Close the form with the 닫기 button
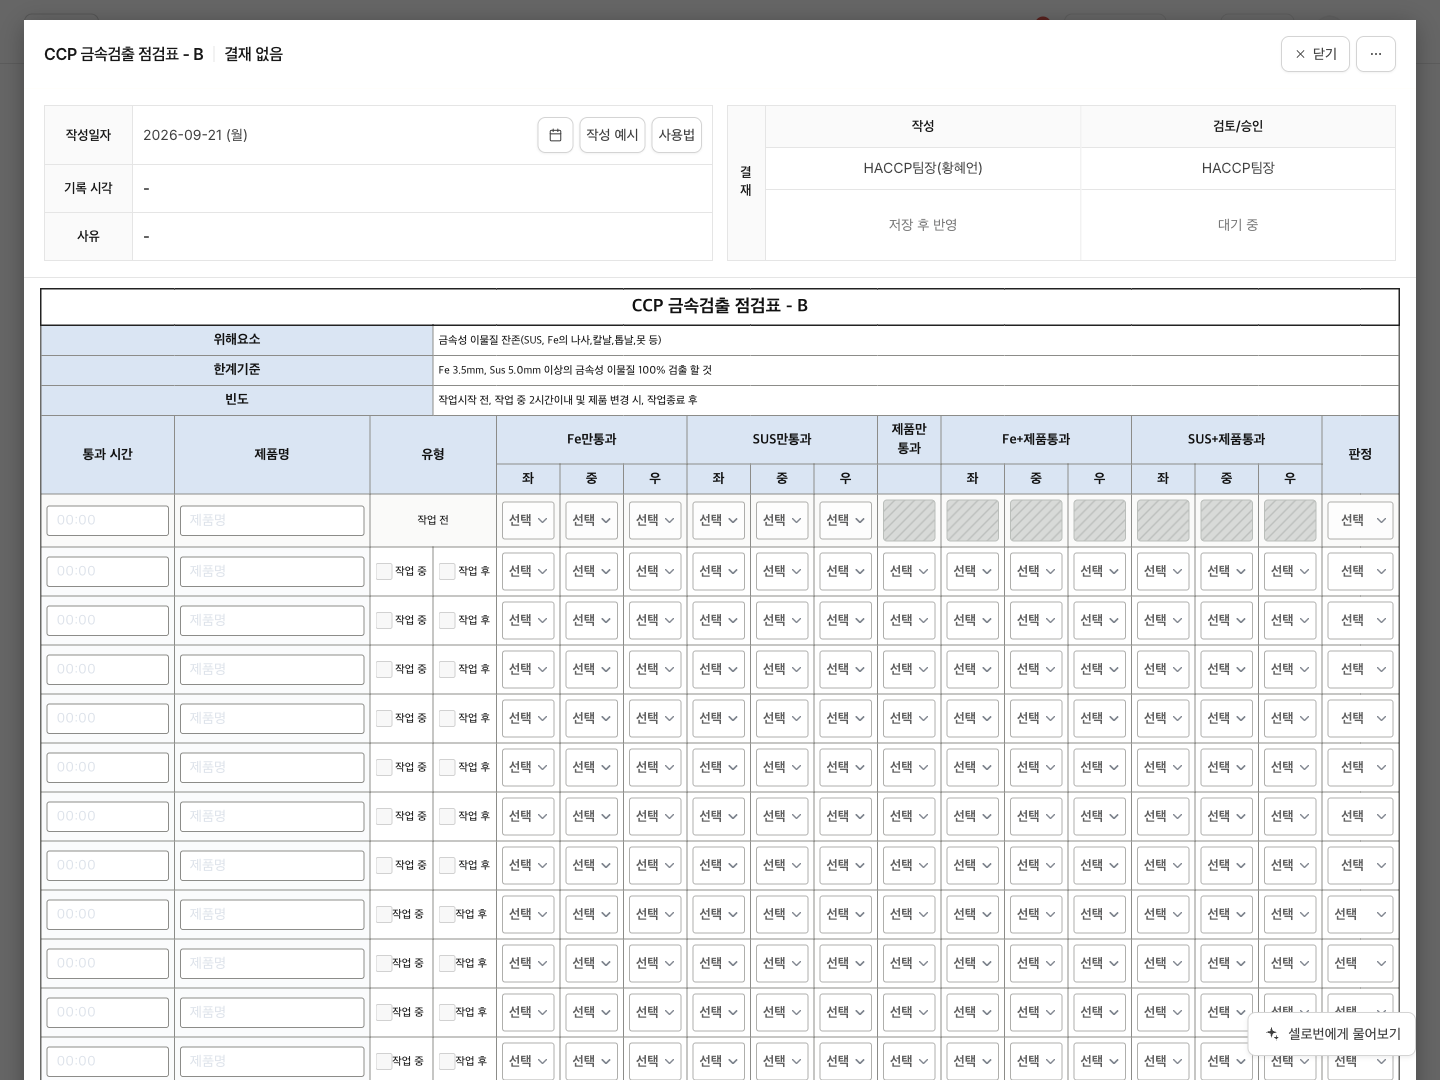This screenshot has height=1080, width=1440. 1315,54
